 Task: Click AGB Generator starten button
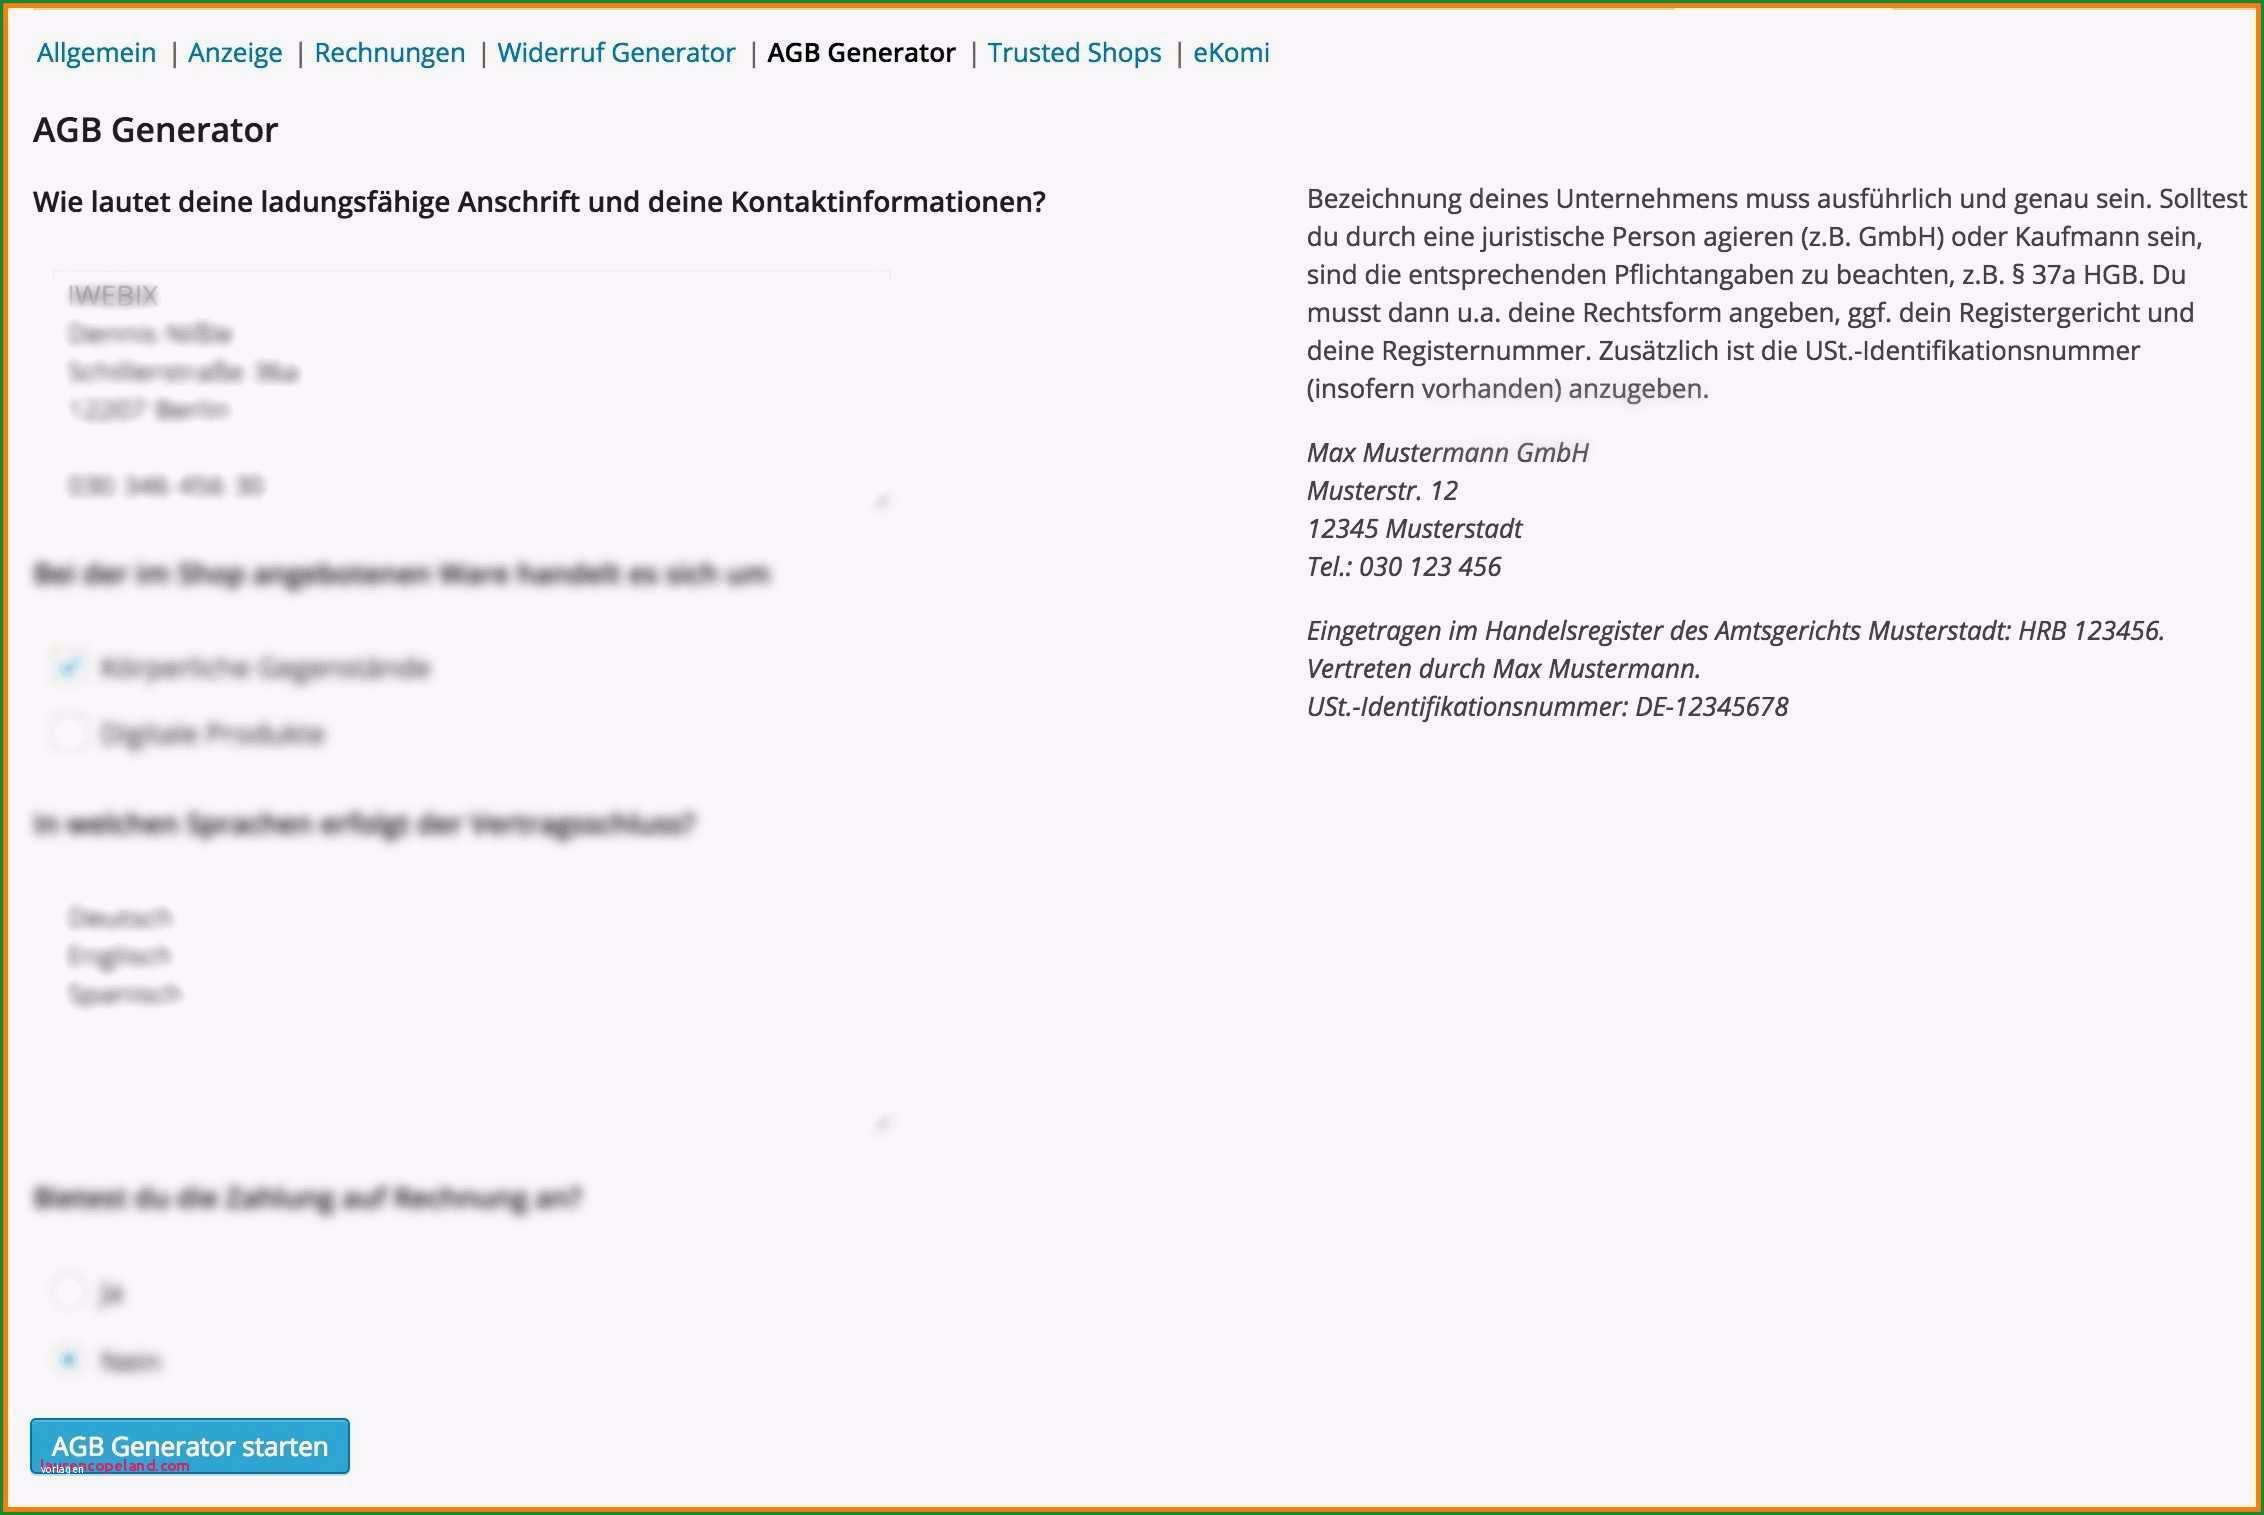click(191, 1446)
